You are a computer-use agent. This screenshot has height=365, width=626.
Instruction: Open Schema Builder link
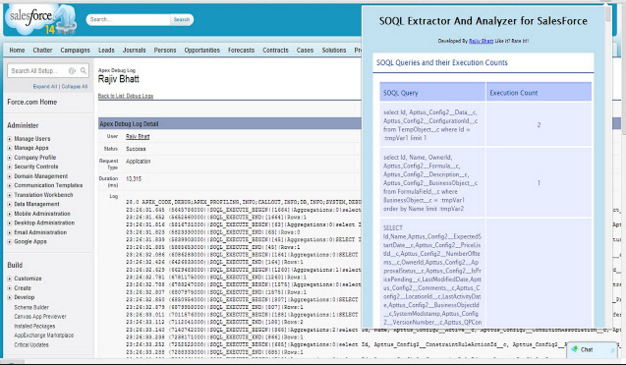pyautogui.click(x=32, y=307)
